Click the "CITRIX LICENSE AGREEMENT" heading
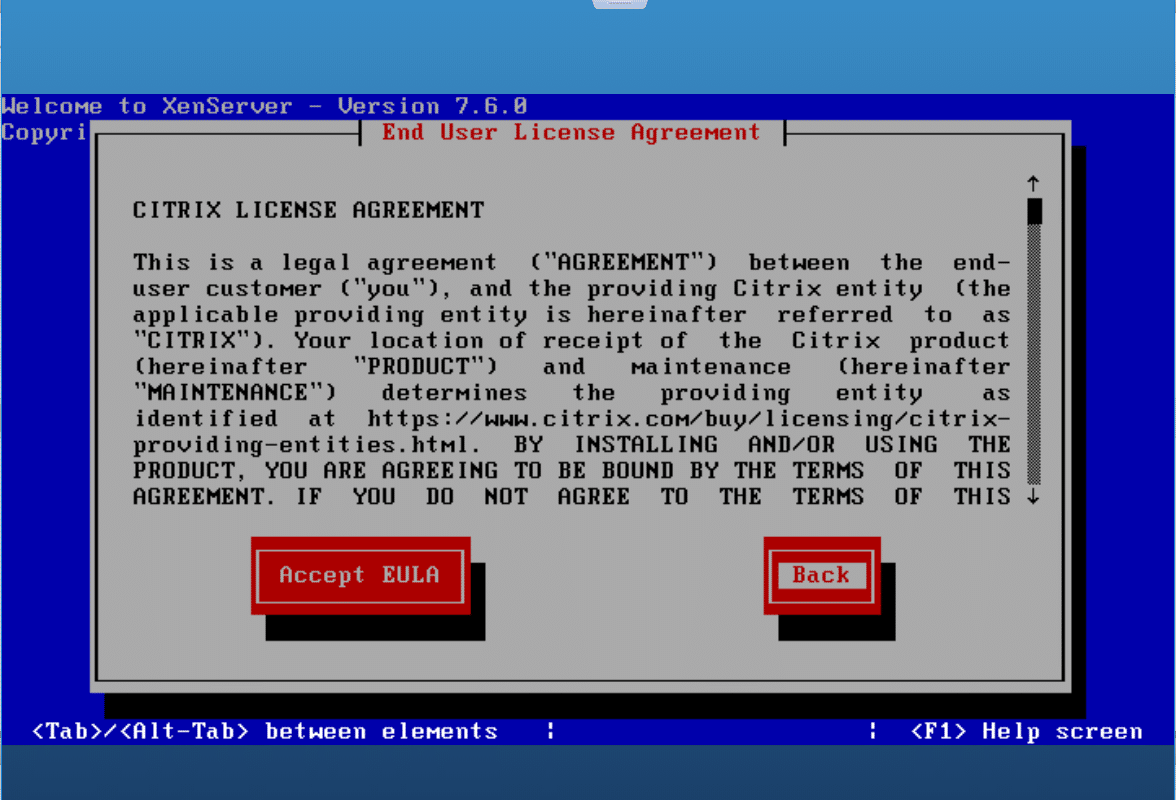 point(308,210)
